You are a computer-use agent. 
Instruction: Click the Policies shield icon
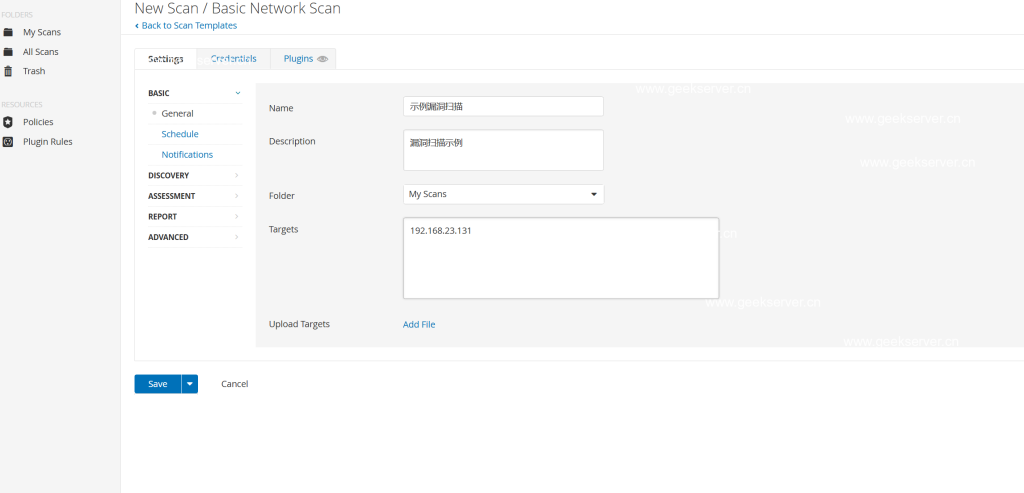click(8, 122)
